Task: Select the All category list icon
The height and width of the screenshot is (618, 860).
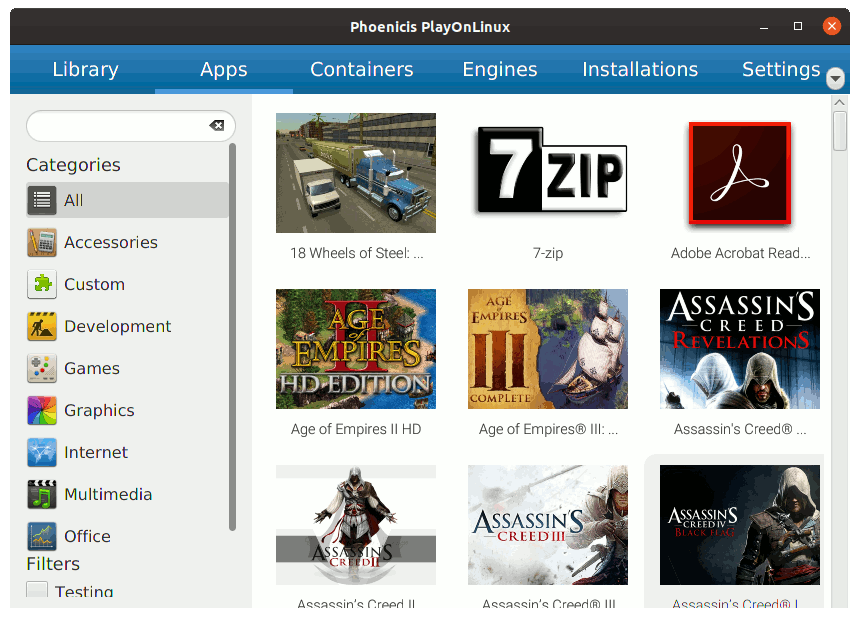Action: pyautogui.click(x=42, y=200)
